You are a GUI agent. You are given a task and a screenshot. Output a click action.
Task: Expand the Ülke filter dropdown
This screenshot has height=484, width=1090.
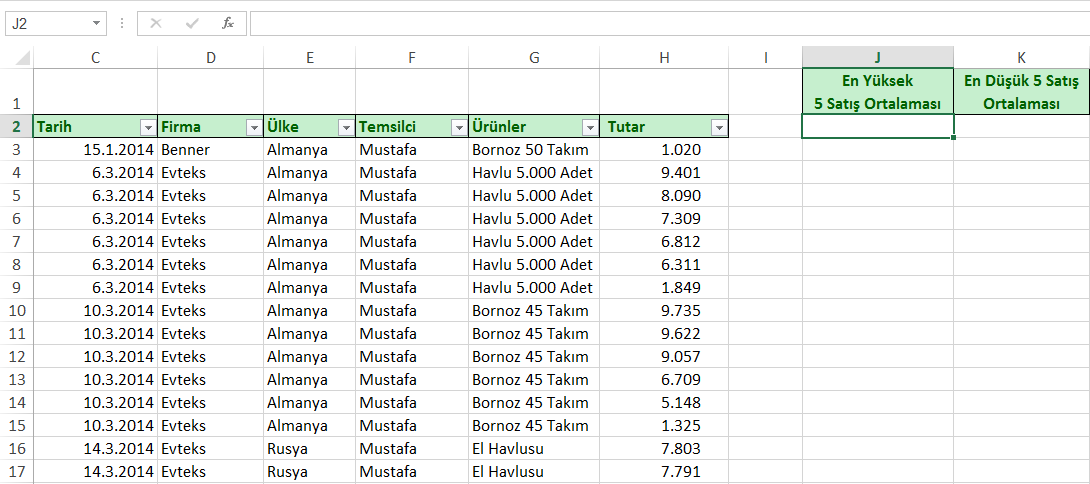click(x=345, y=127)
